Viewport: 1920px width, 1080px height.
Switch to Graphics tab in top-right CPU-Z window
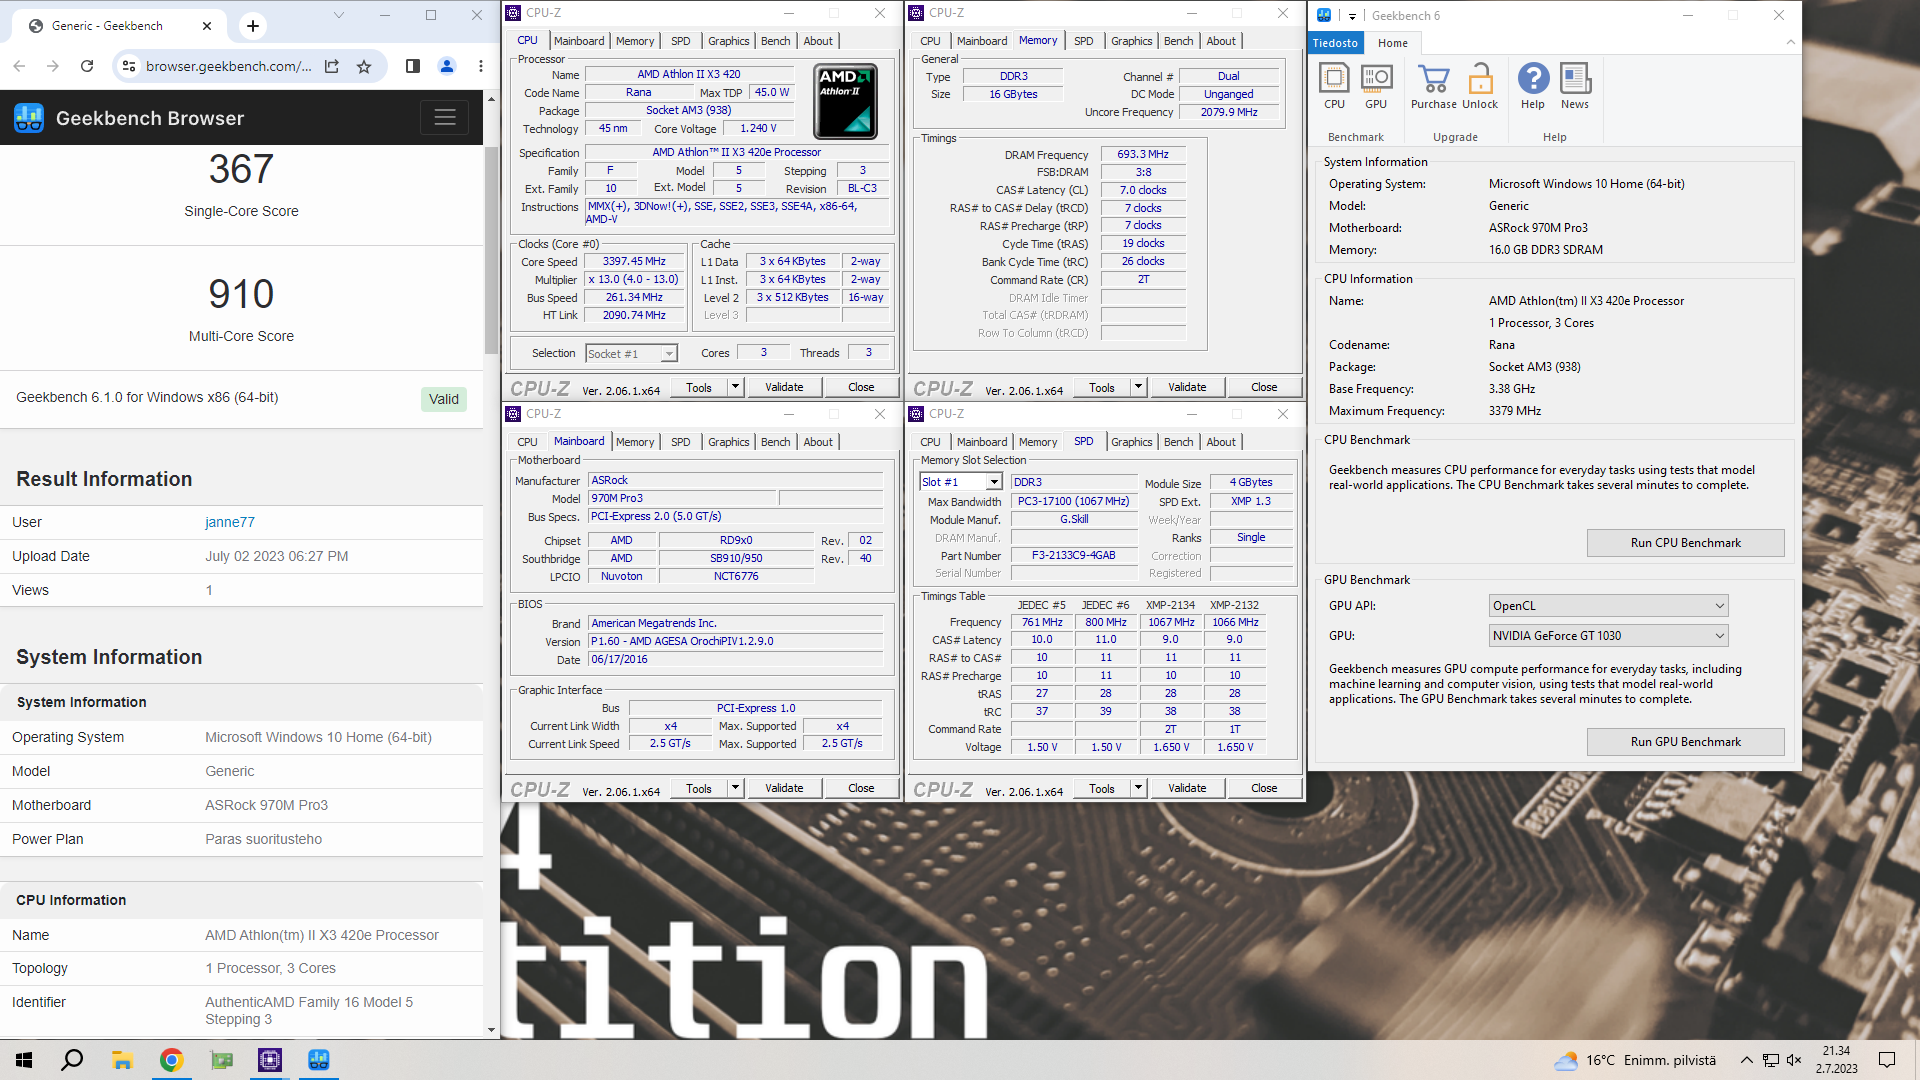coord(1131,41)
